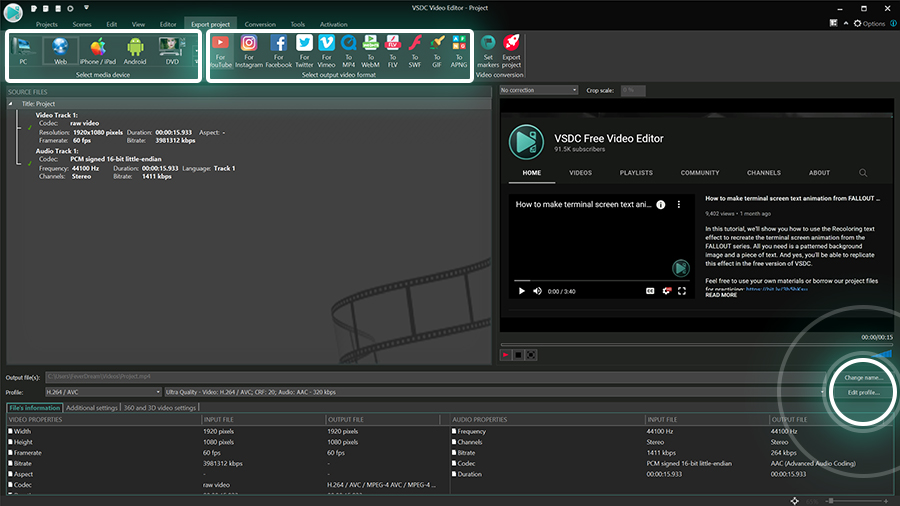The height and width of the screenshot is (506, 900).
Task: Toggle the video Codec property checkbox
Action: pyautogui.click(x=10, y=485)
